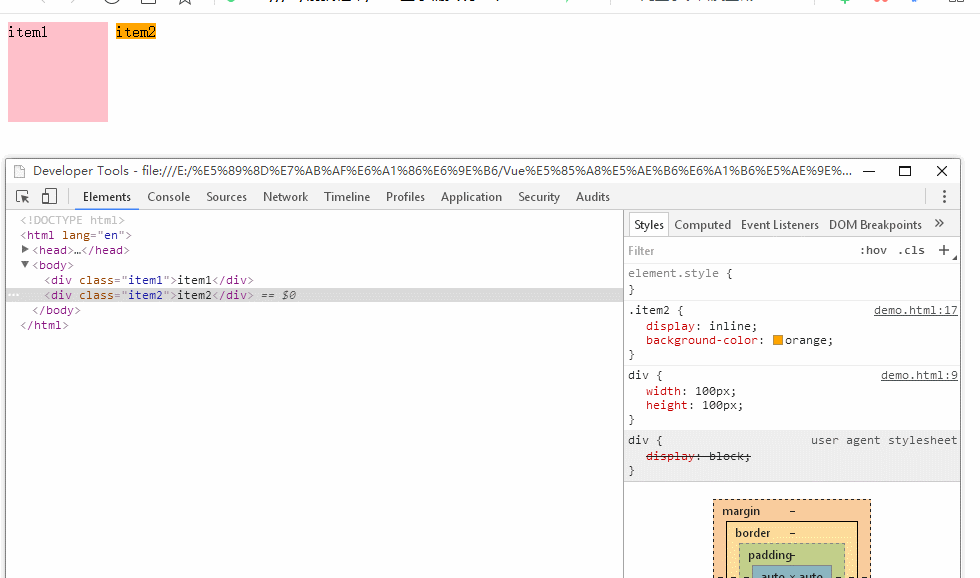Viewport: 980px width, 578px height.
Task: Click the padding label in box model
Action: 770,555
